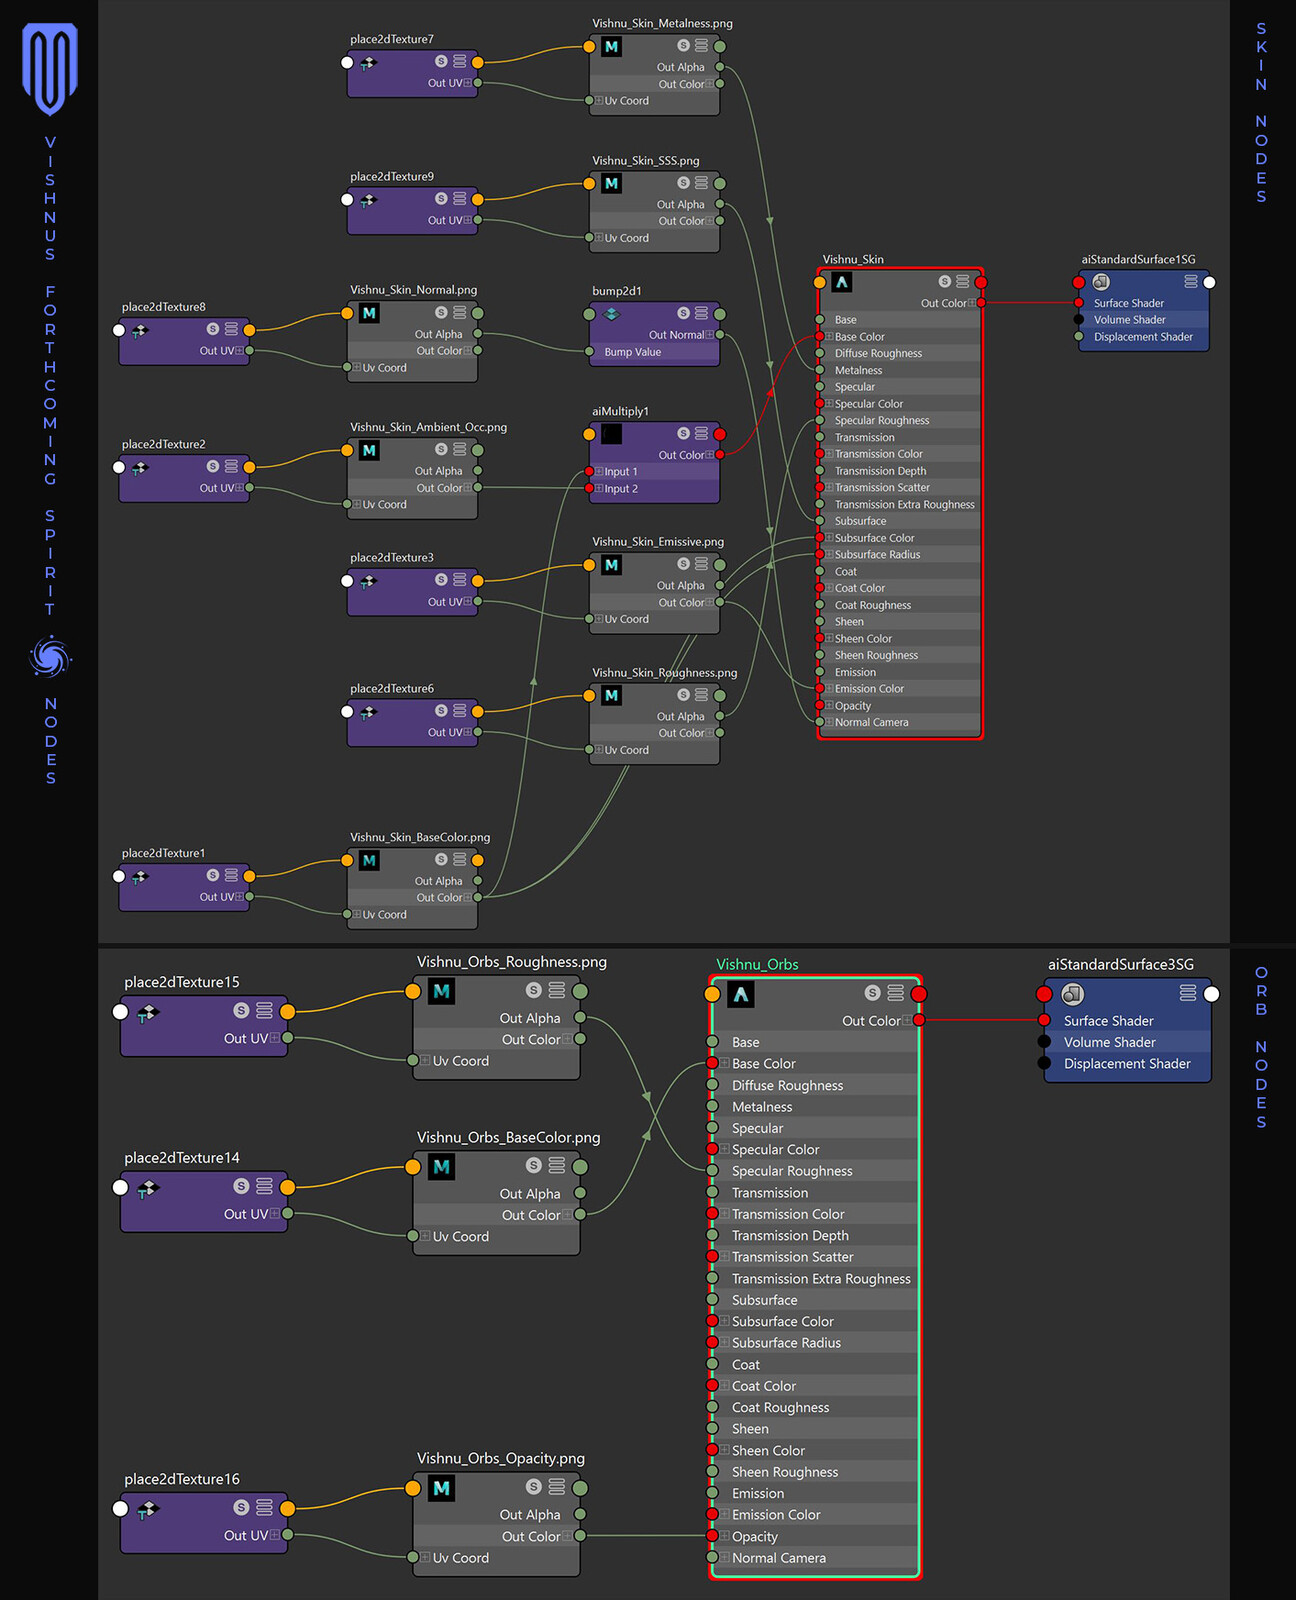Click the placement icon on place2dTexture6 node

click(x=368, y=712)
